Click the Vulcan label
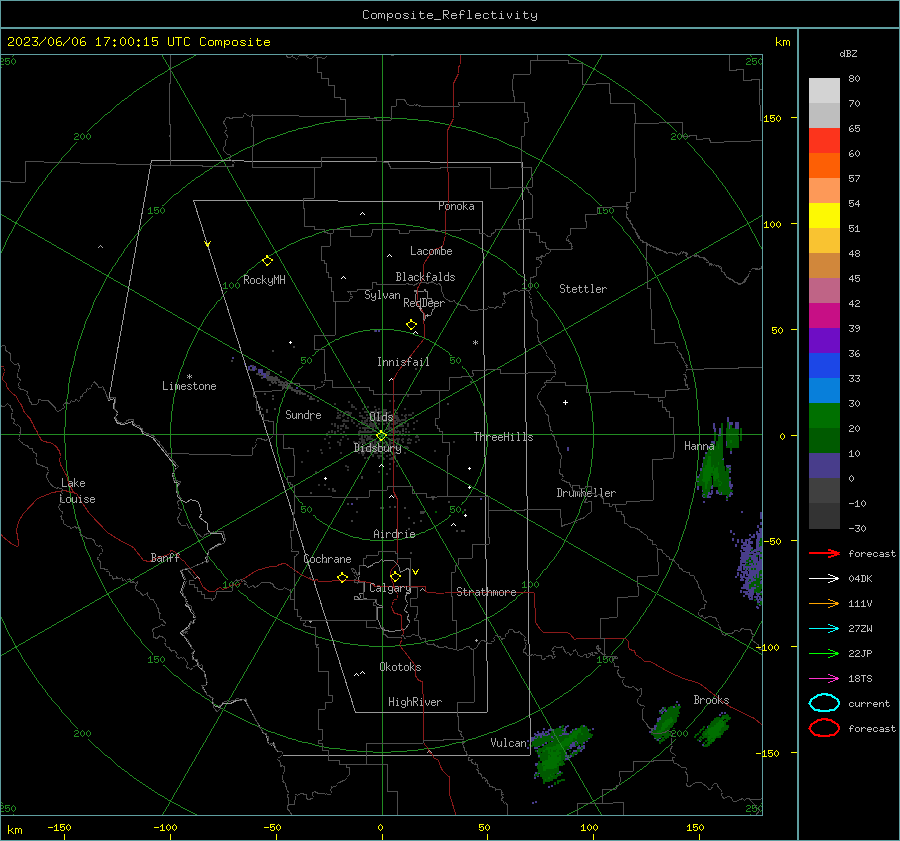This screenshot has width=900, height=841. [x=508, y=743]
